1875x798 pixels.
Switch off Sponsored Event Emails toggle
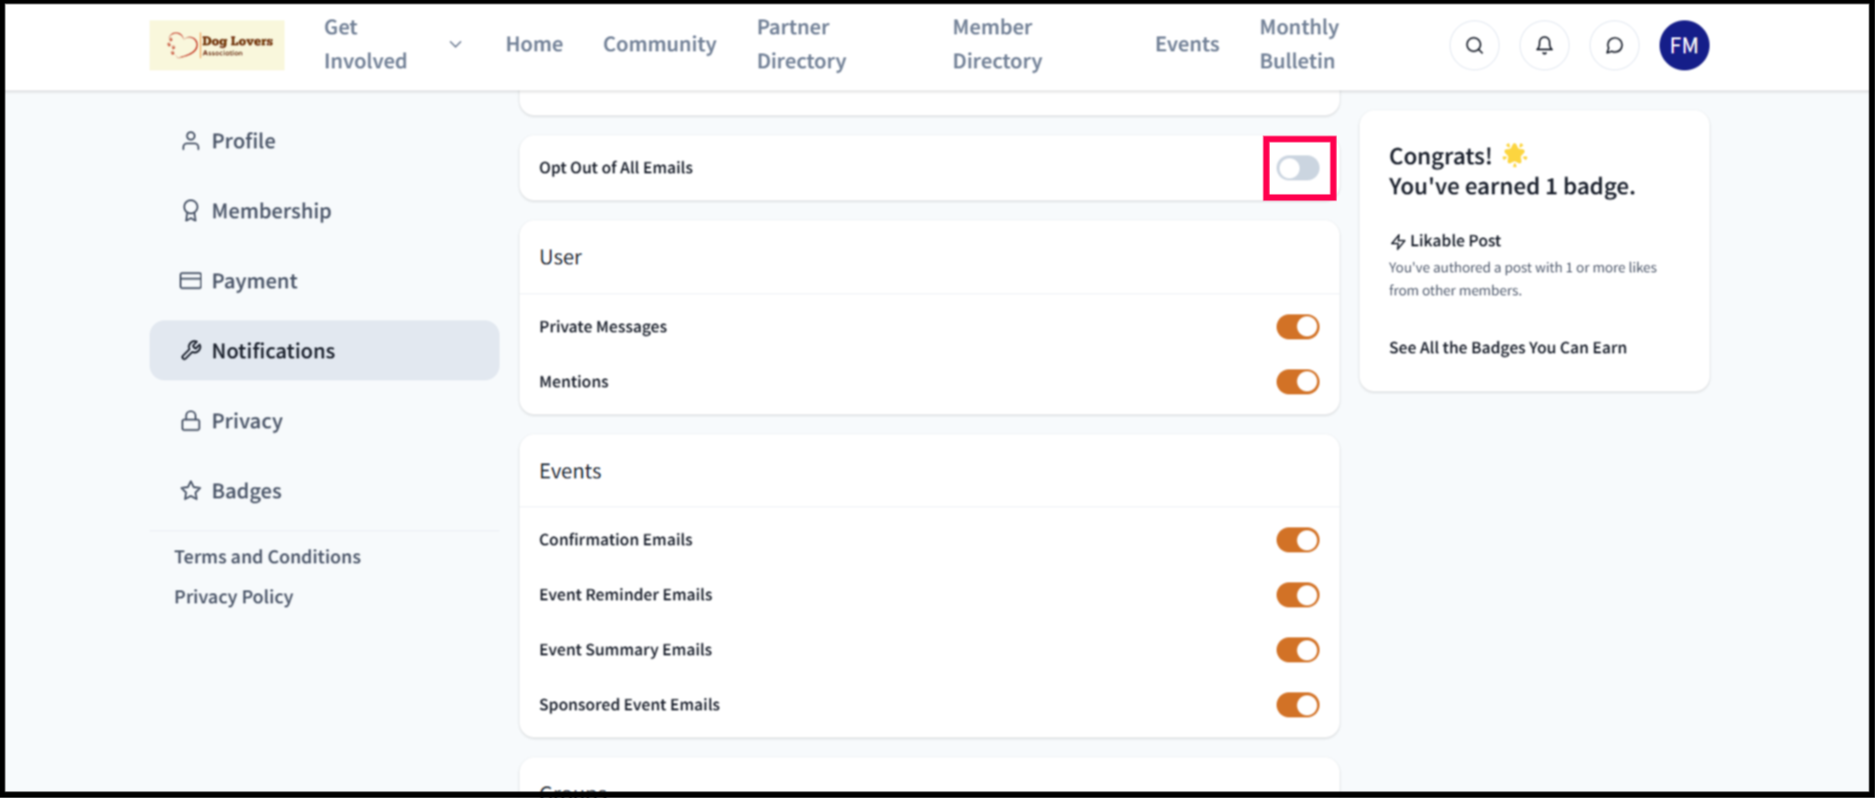point(1298,705)
